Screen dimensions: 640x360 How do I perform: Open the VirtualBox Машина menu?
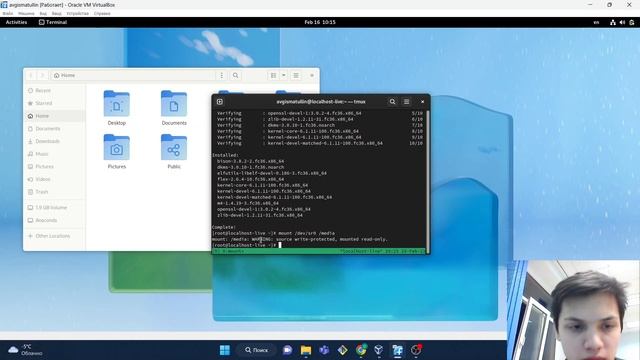click(26, 13)
